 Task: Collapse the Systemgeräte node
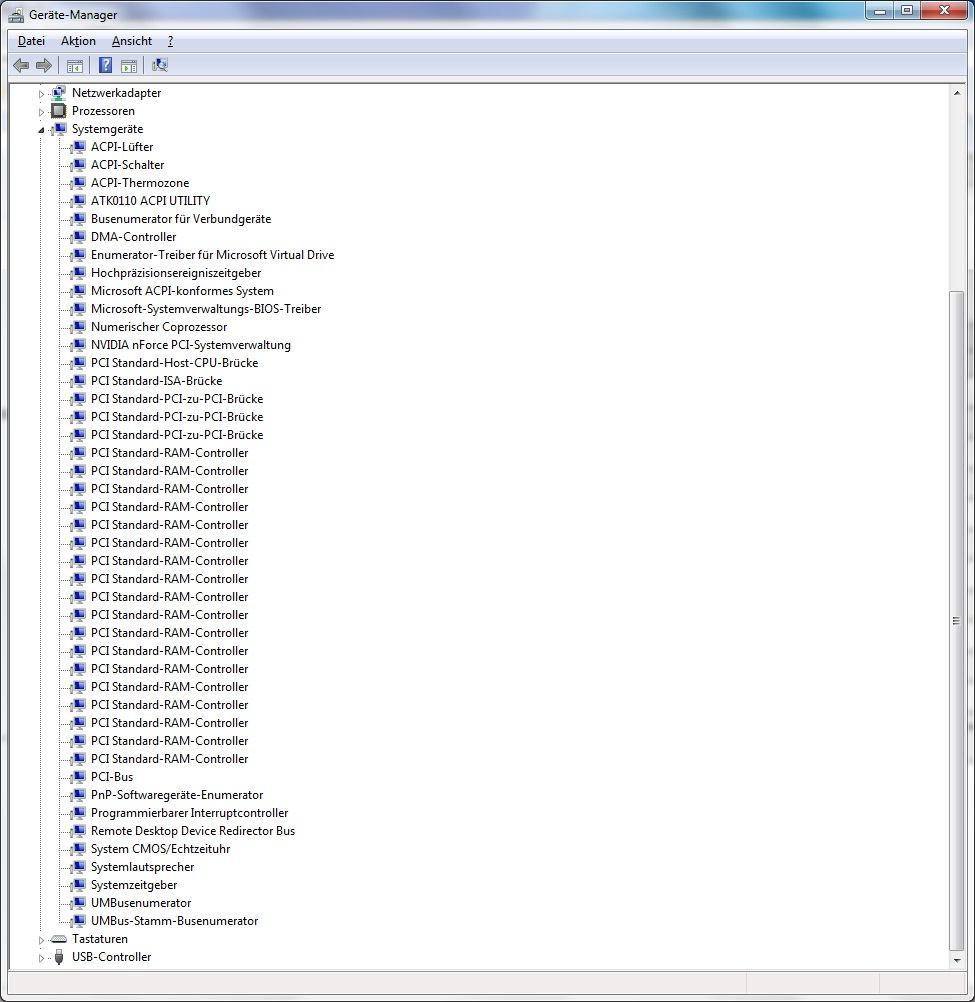point(41,130)
